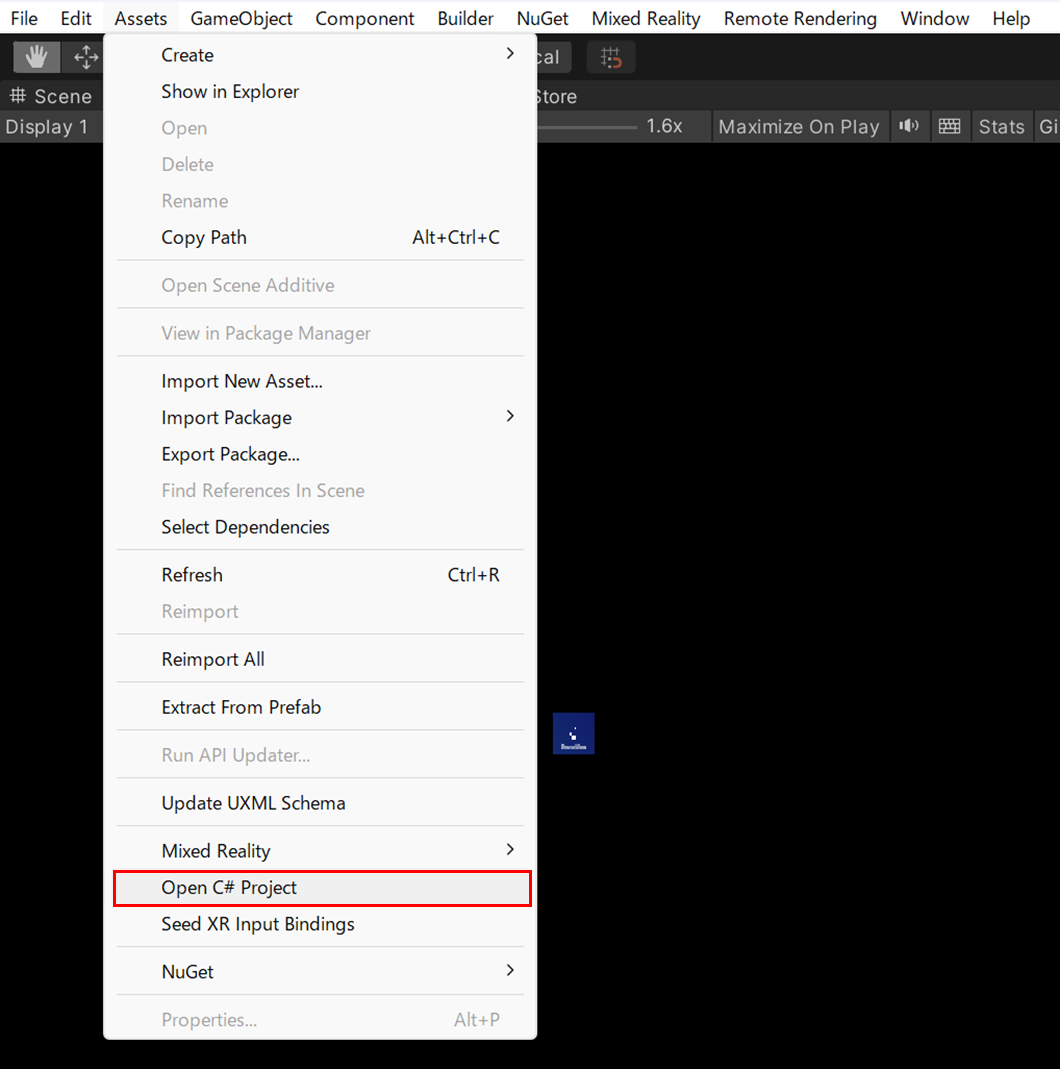Image resolution: width=1060 pixels, height=1069 pixels.
Task: Choose Refresh in Assets menu
Action: [320, 575]
